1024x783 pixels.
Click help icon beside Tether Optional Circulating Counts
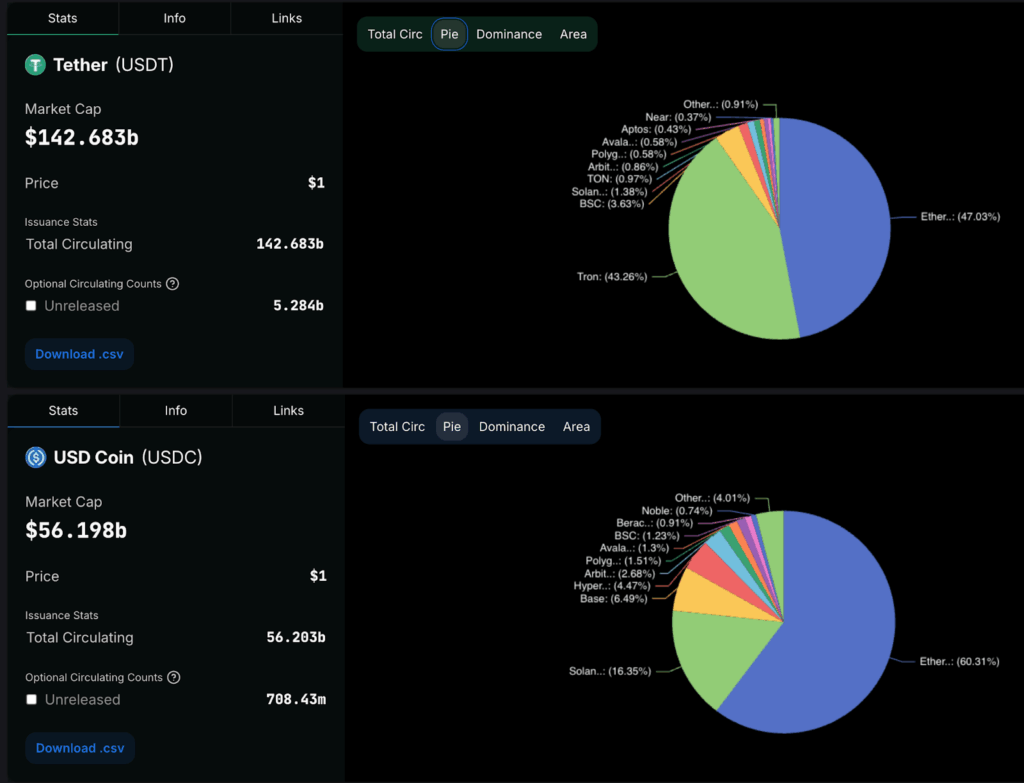click(172, 284)
